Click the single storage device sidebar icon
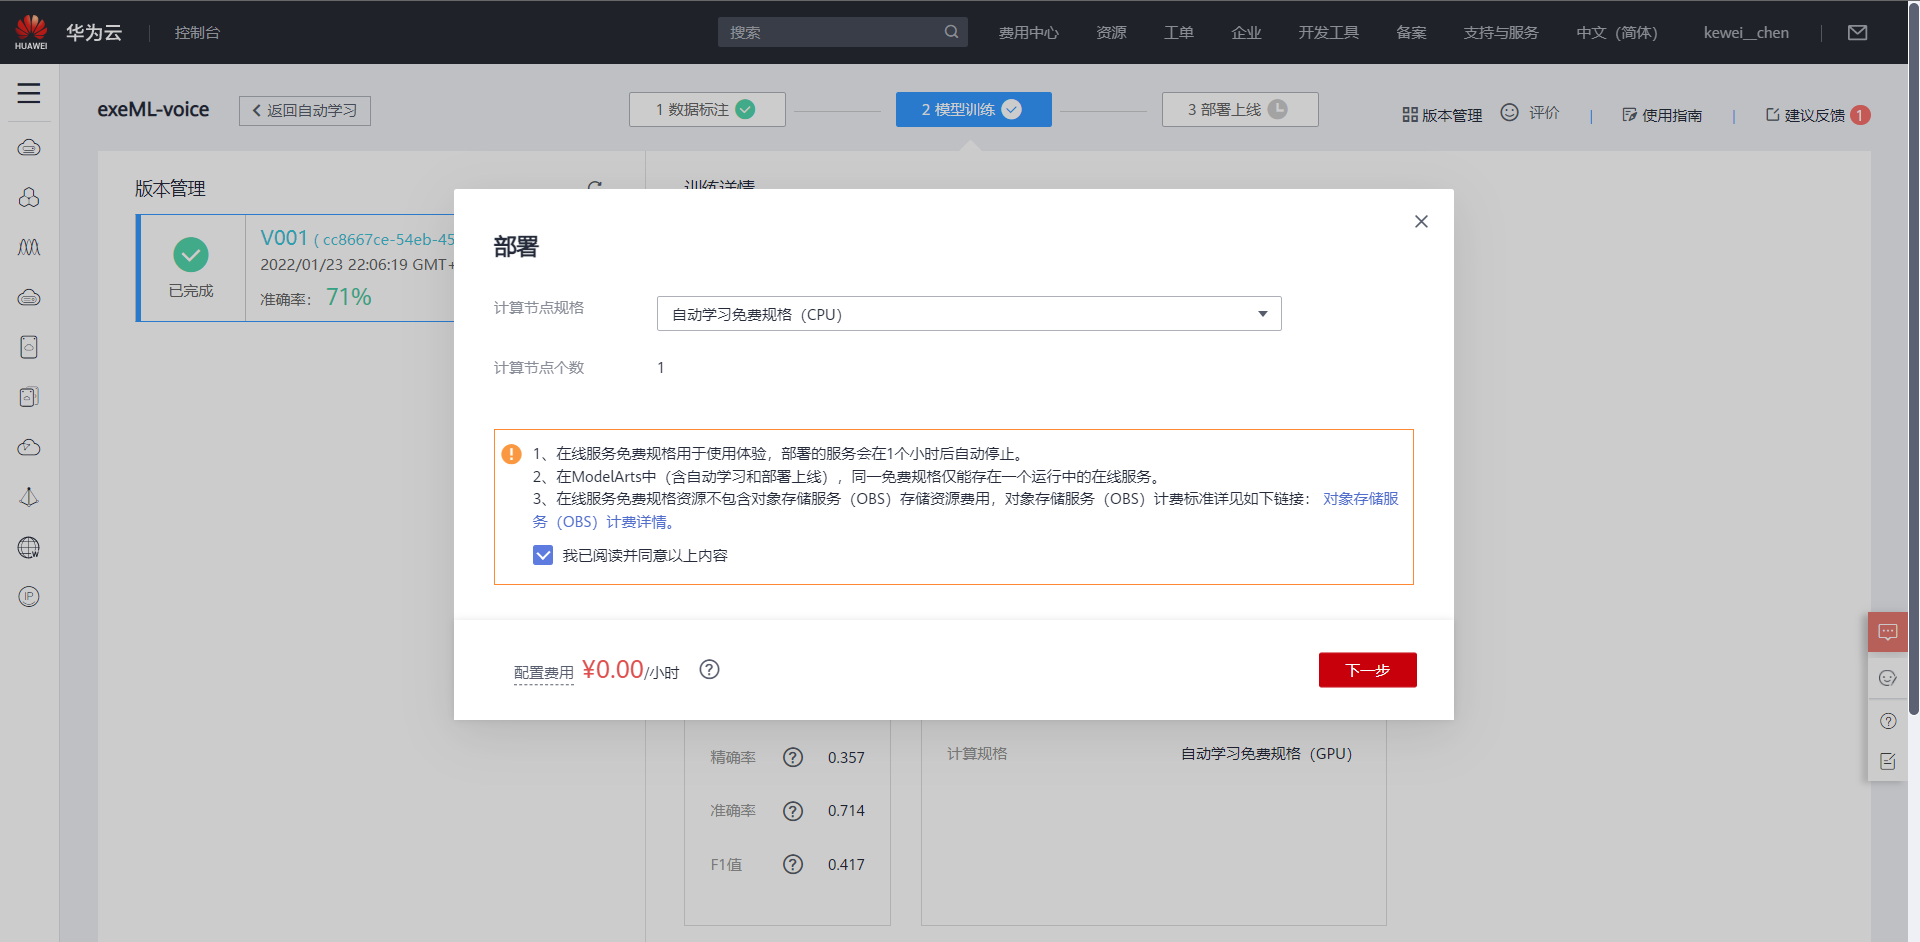This screenshot has width=1920, height=942. pyautogui.click(x=29, y=347)
